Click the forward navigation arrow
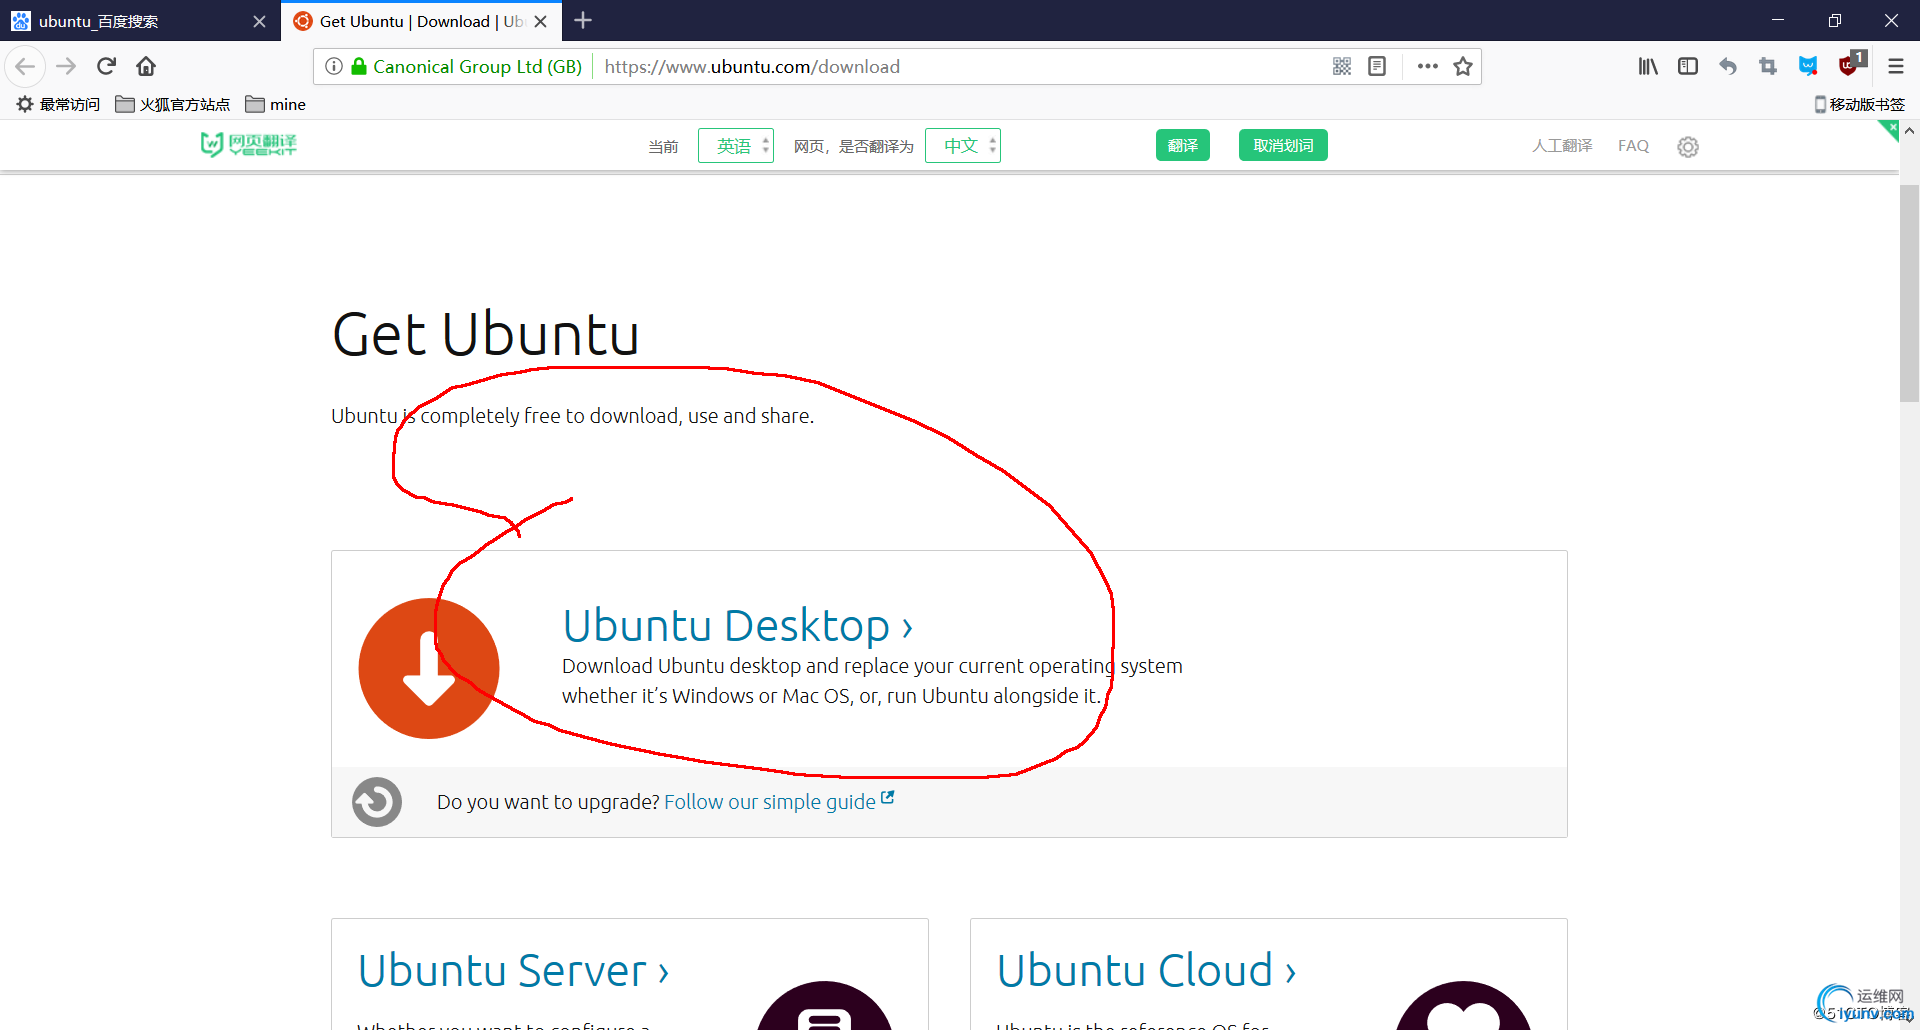This screenshot has height=1030, width=1920. 66,67
